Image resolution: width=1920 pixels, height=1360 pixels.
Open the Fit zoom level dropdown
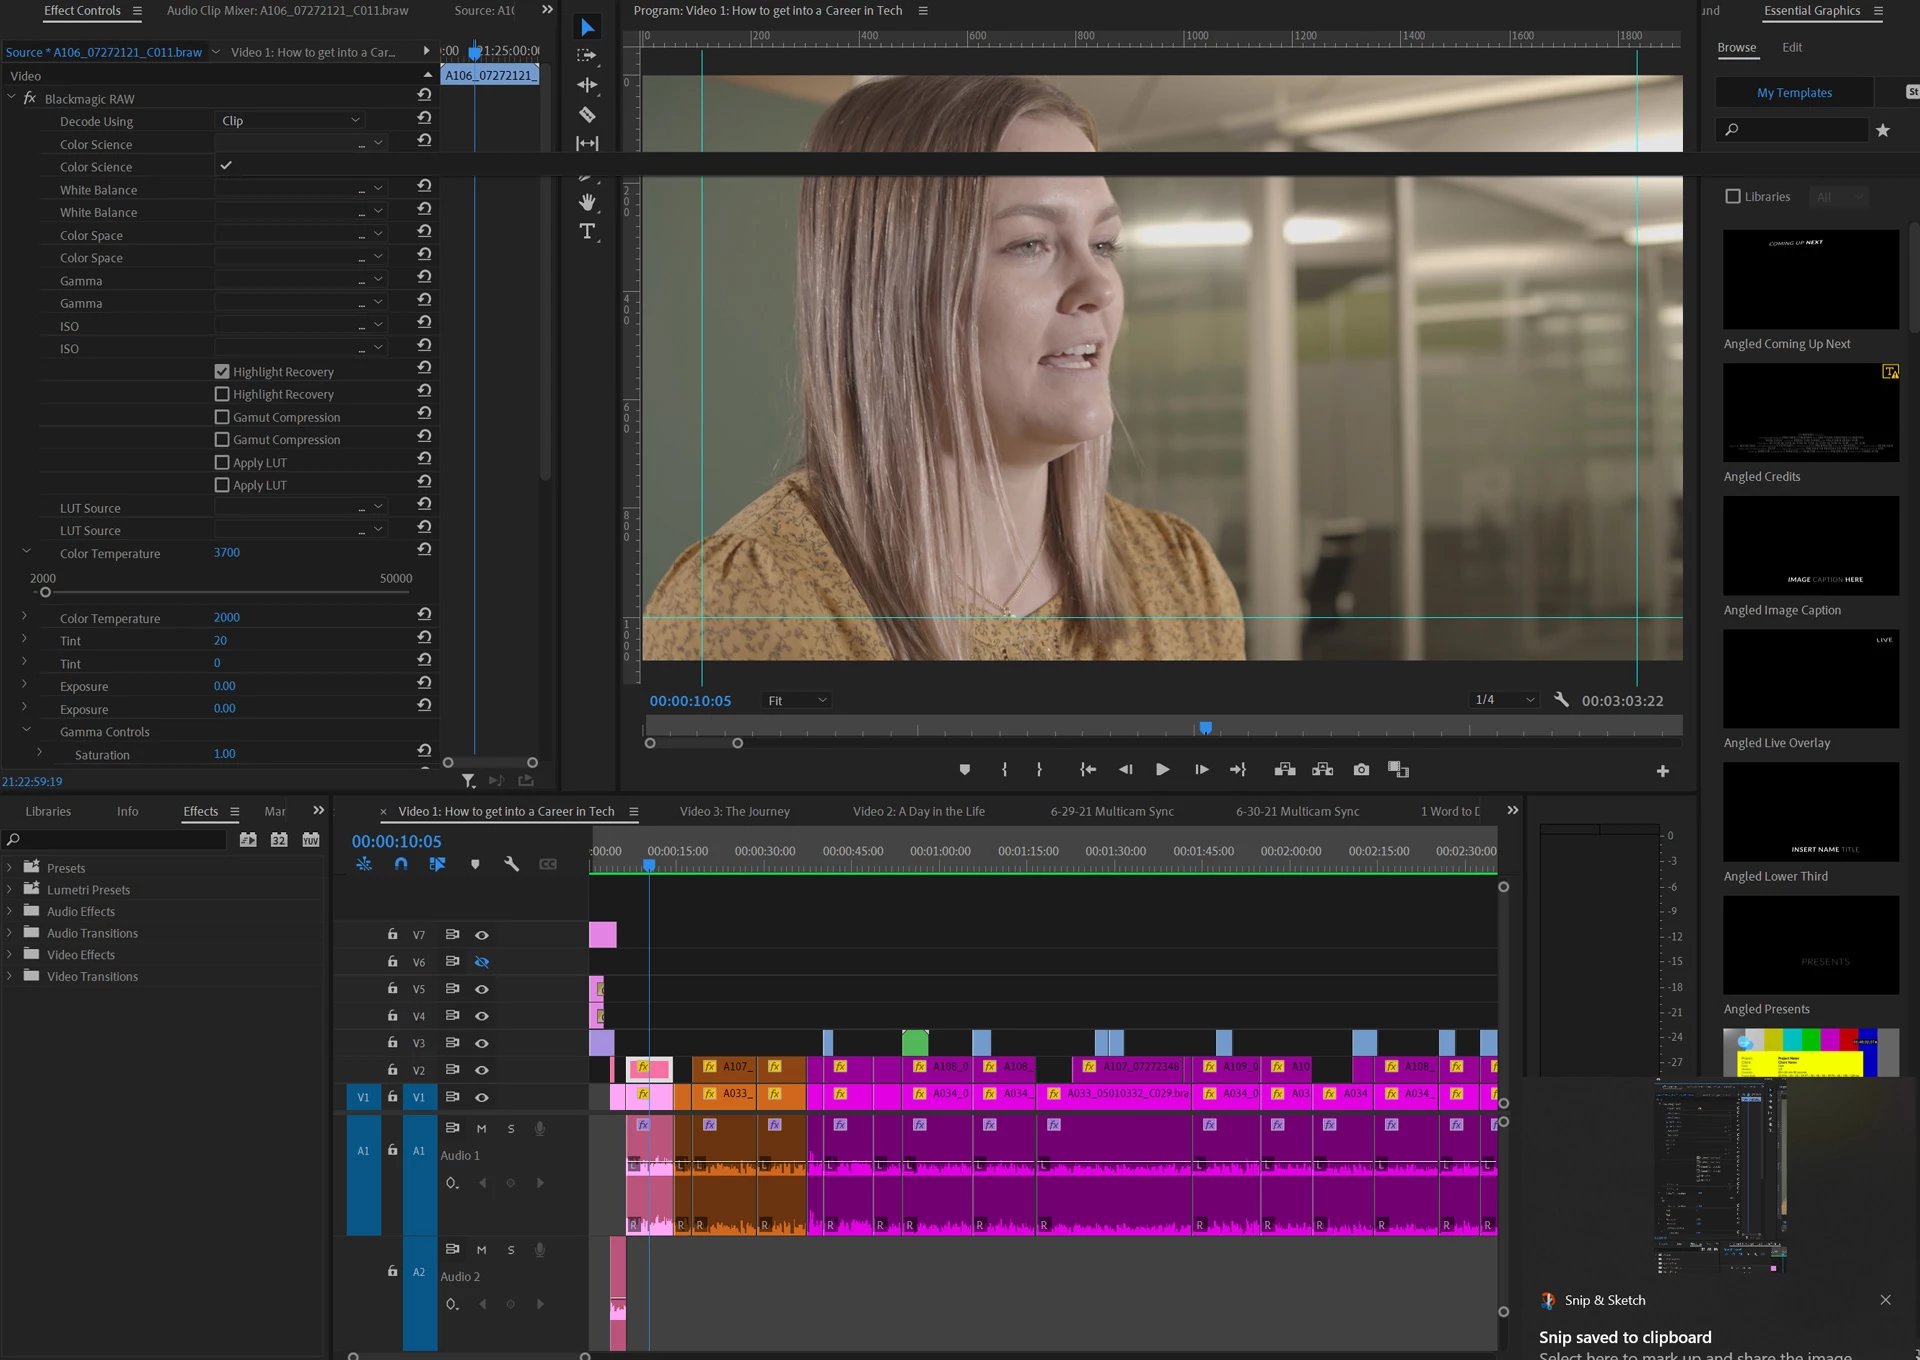[x=796, y=701]
